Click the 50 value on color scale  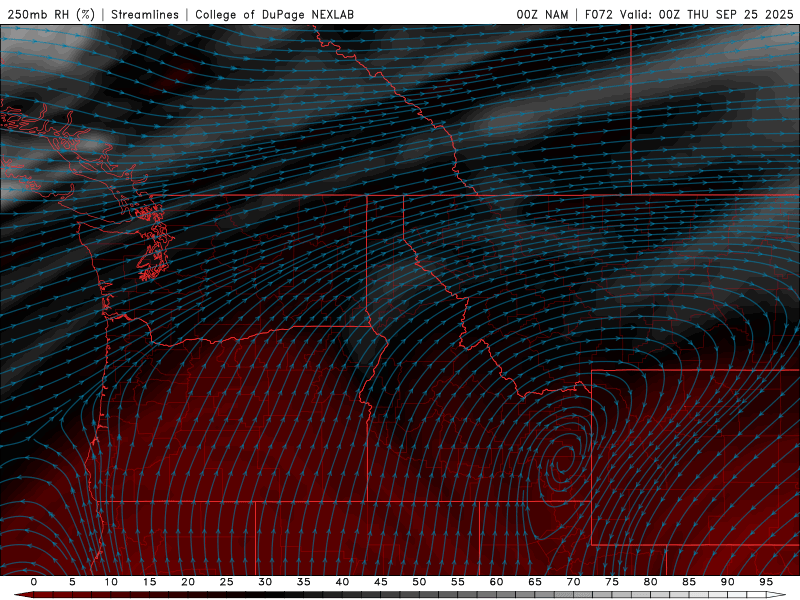tap(419, 582)
